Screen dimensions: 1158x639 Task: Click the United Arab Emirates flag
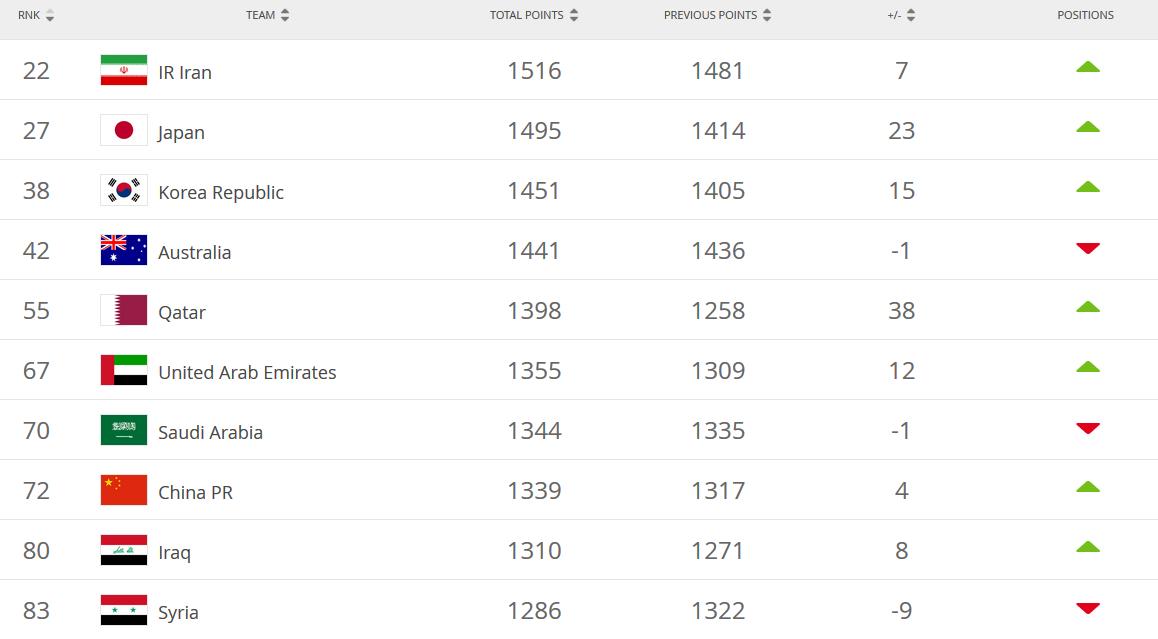(x=123, y=370)
